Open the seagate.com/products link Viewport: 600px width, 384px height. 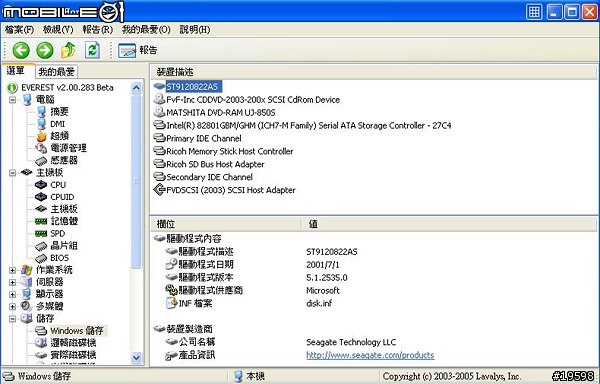[x=370, y=355]
